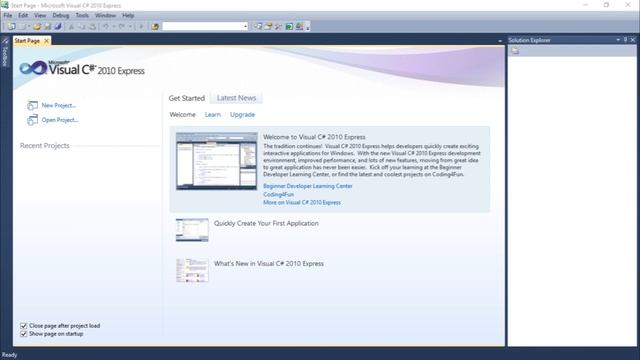Screen dimensions: 640x360
Task: Open the Tools menu
Action: coord(82,16)
